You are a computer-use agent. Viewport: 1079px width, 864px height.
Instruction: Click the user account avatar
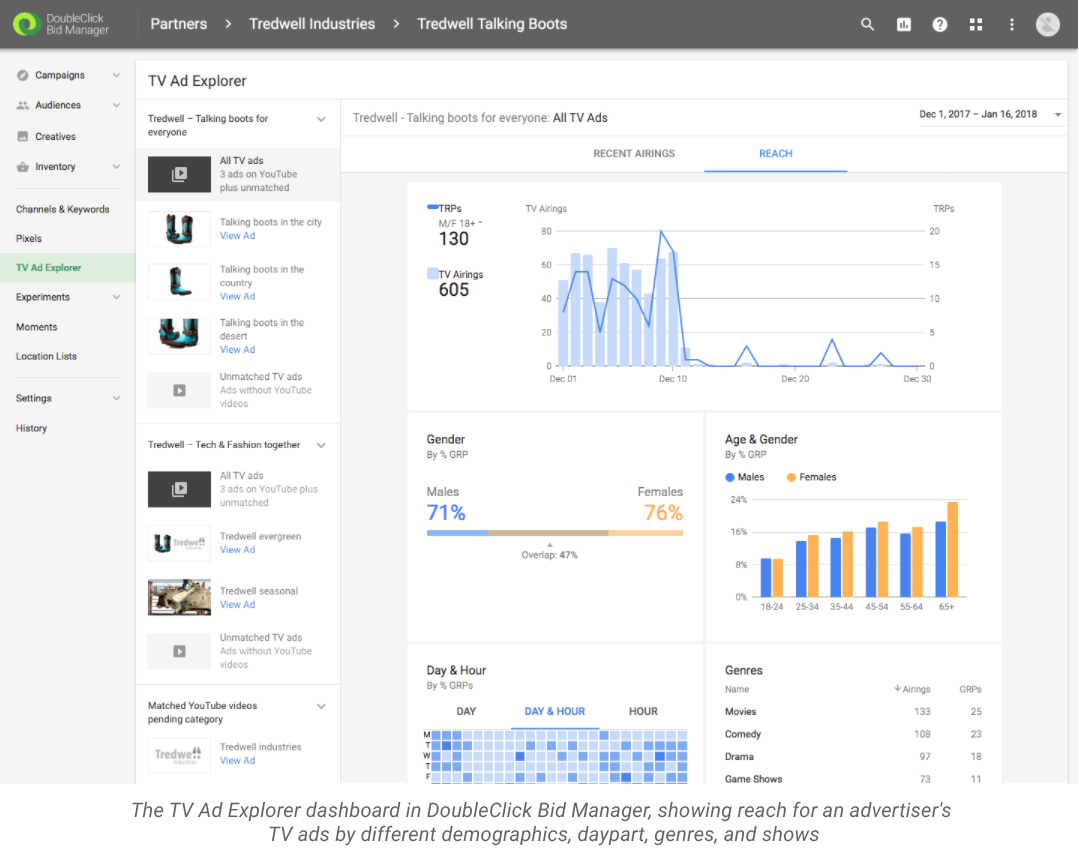pos(1047,24)
